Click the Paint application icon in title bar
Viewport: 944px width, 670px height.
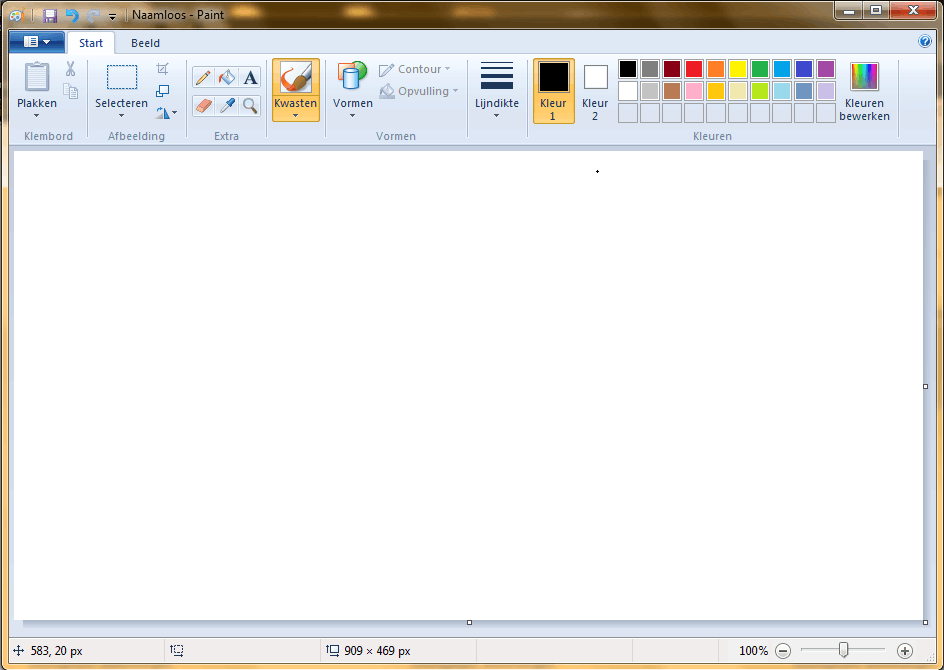point(17,15)
